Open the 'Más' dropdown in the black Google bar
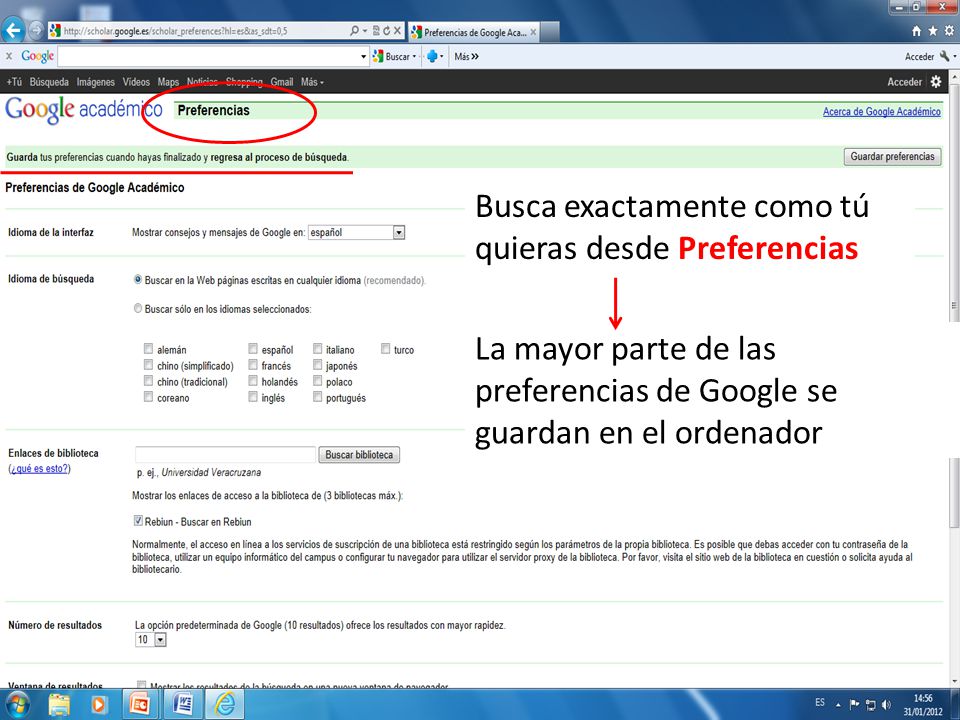Viewport: 960px width, 720px height. (x=312, y=81)
